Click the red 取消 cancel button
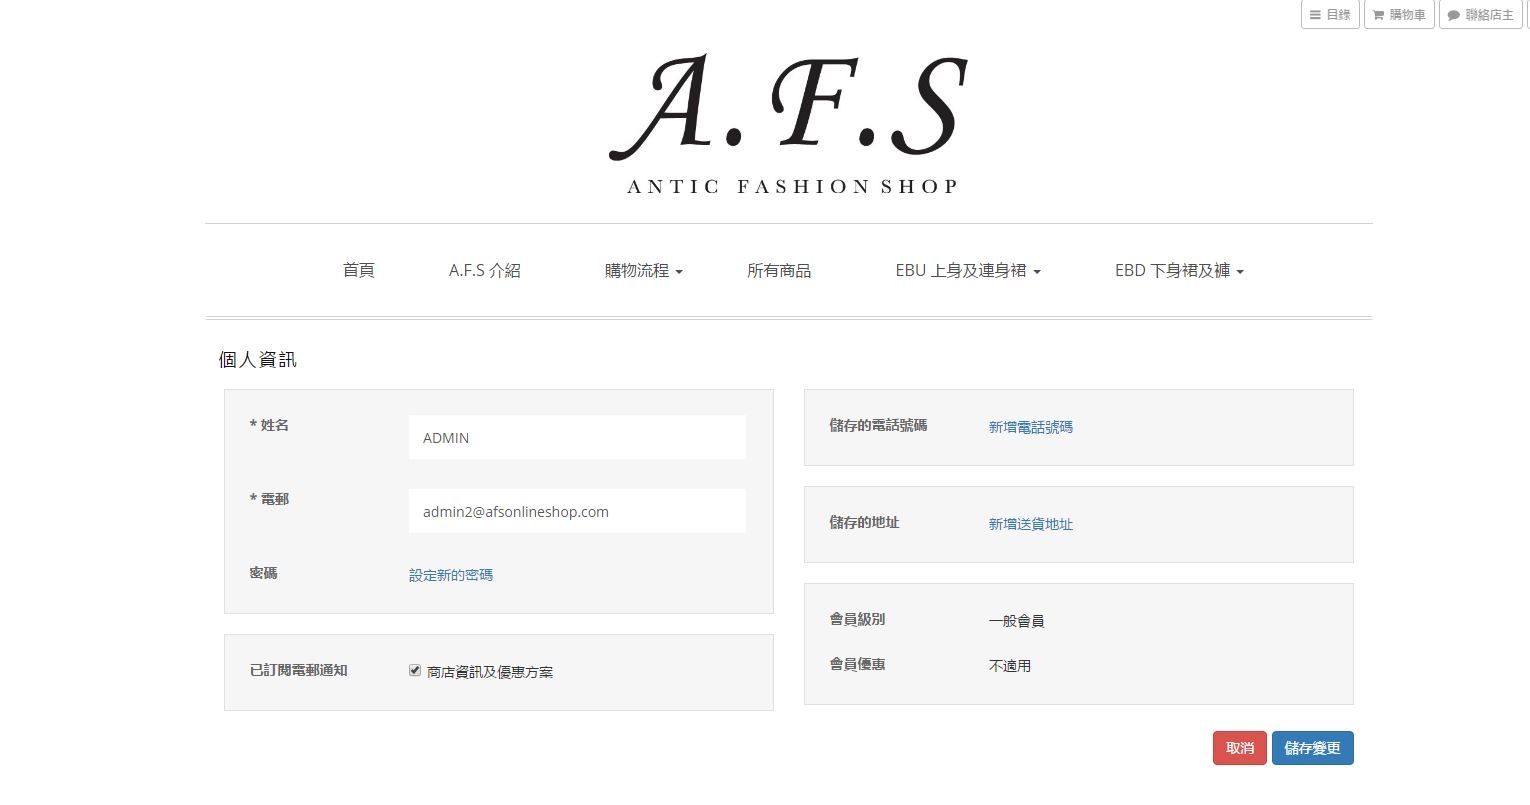The width and height of the screenshot is (1530, 805). (x=1240, y=748)
